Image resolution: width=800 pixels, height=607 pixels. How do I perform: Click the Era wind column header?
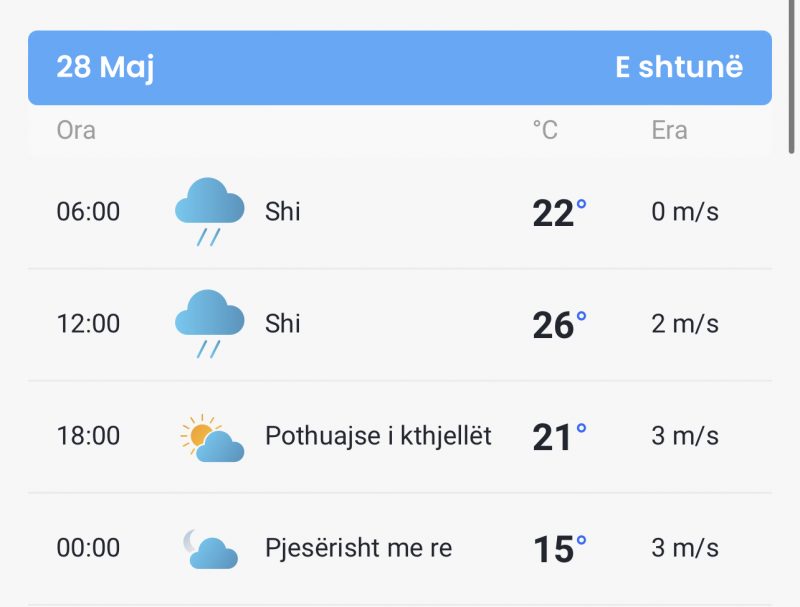tap(669, 130)
